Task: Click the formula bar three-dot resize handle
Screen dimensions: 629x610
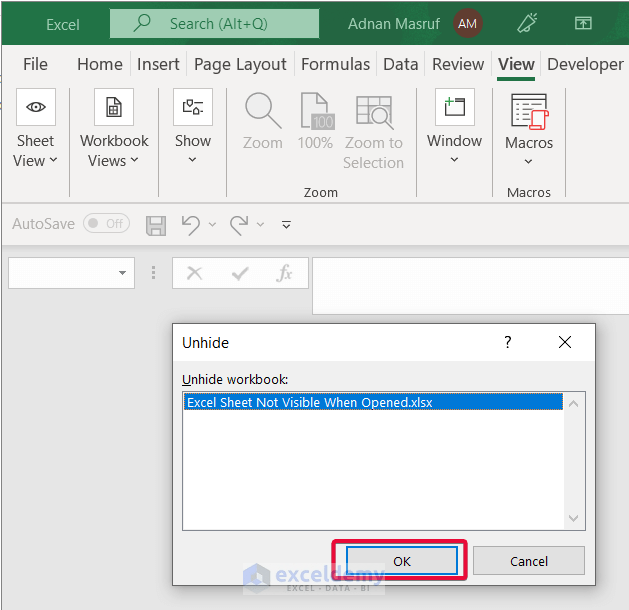Action: pos(153,273)
